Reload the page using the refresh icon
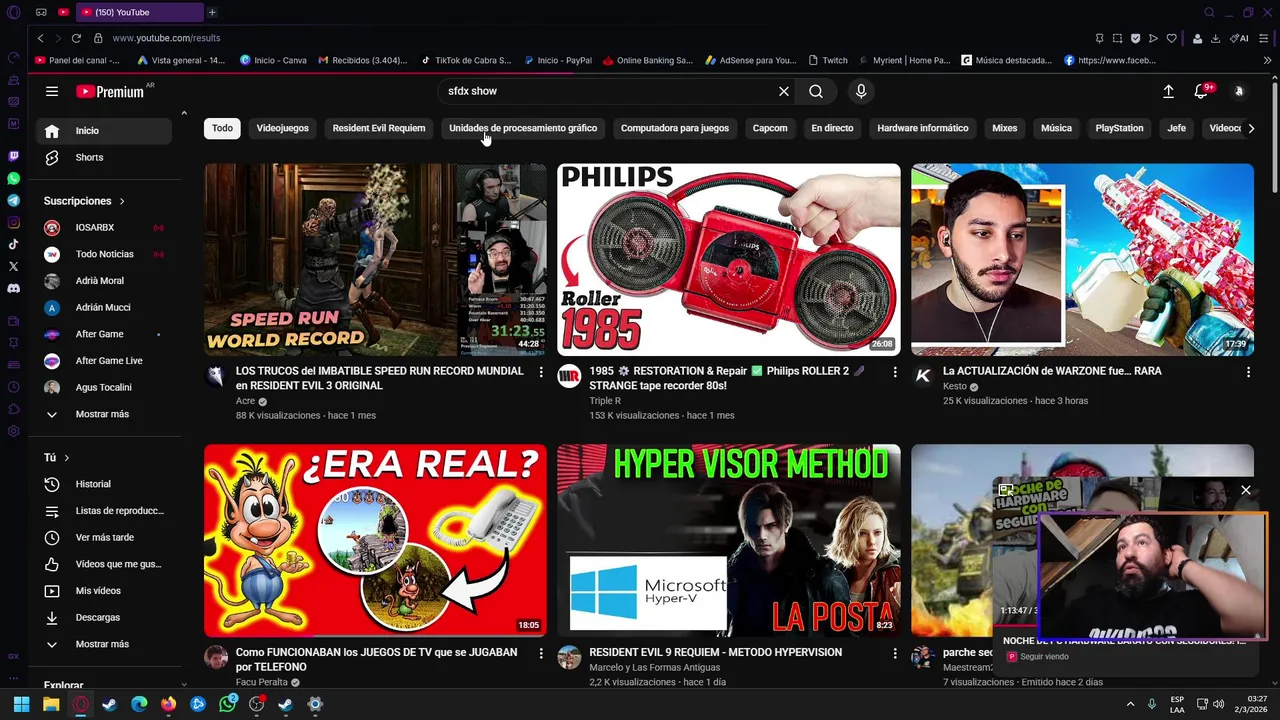Screen dimensions: 1280x720 (76, 38)
